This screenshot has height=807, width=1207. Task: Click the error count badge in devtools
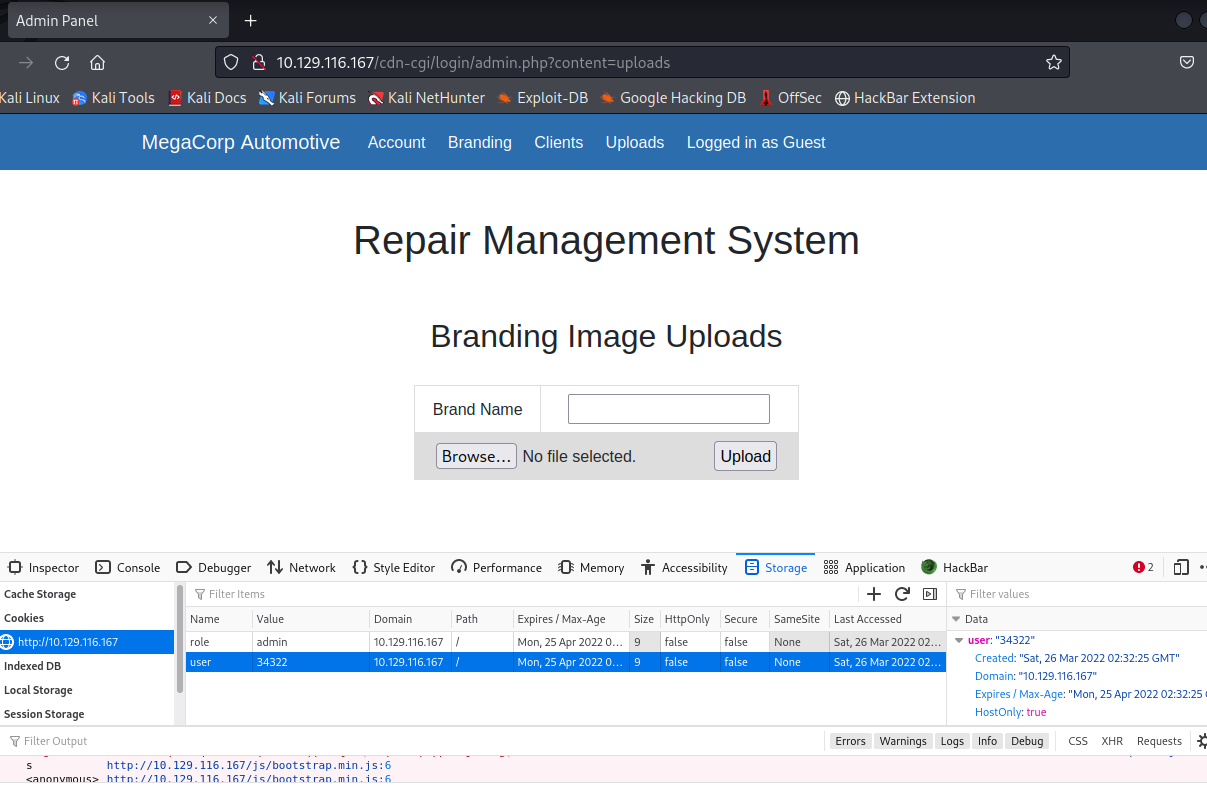pos(1143,567)
